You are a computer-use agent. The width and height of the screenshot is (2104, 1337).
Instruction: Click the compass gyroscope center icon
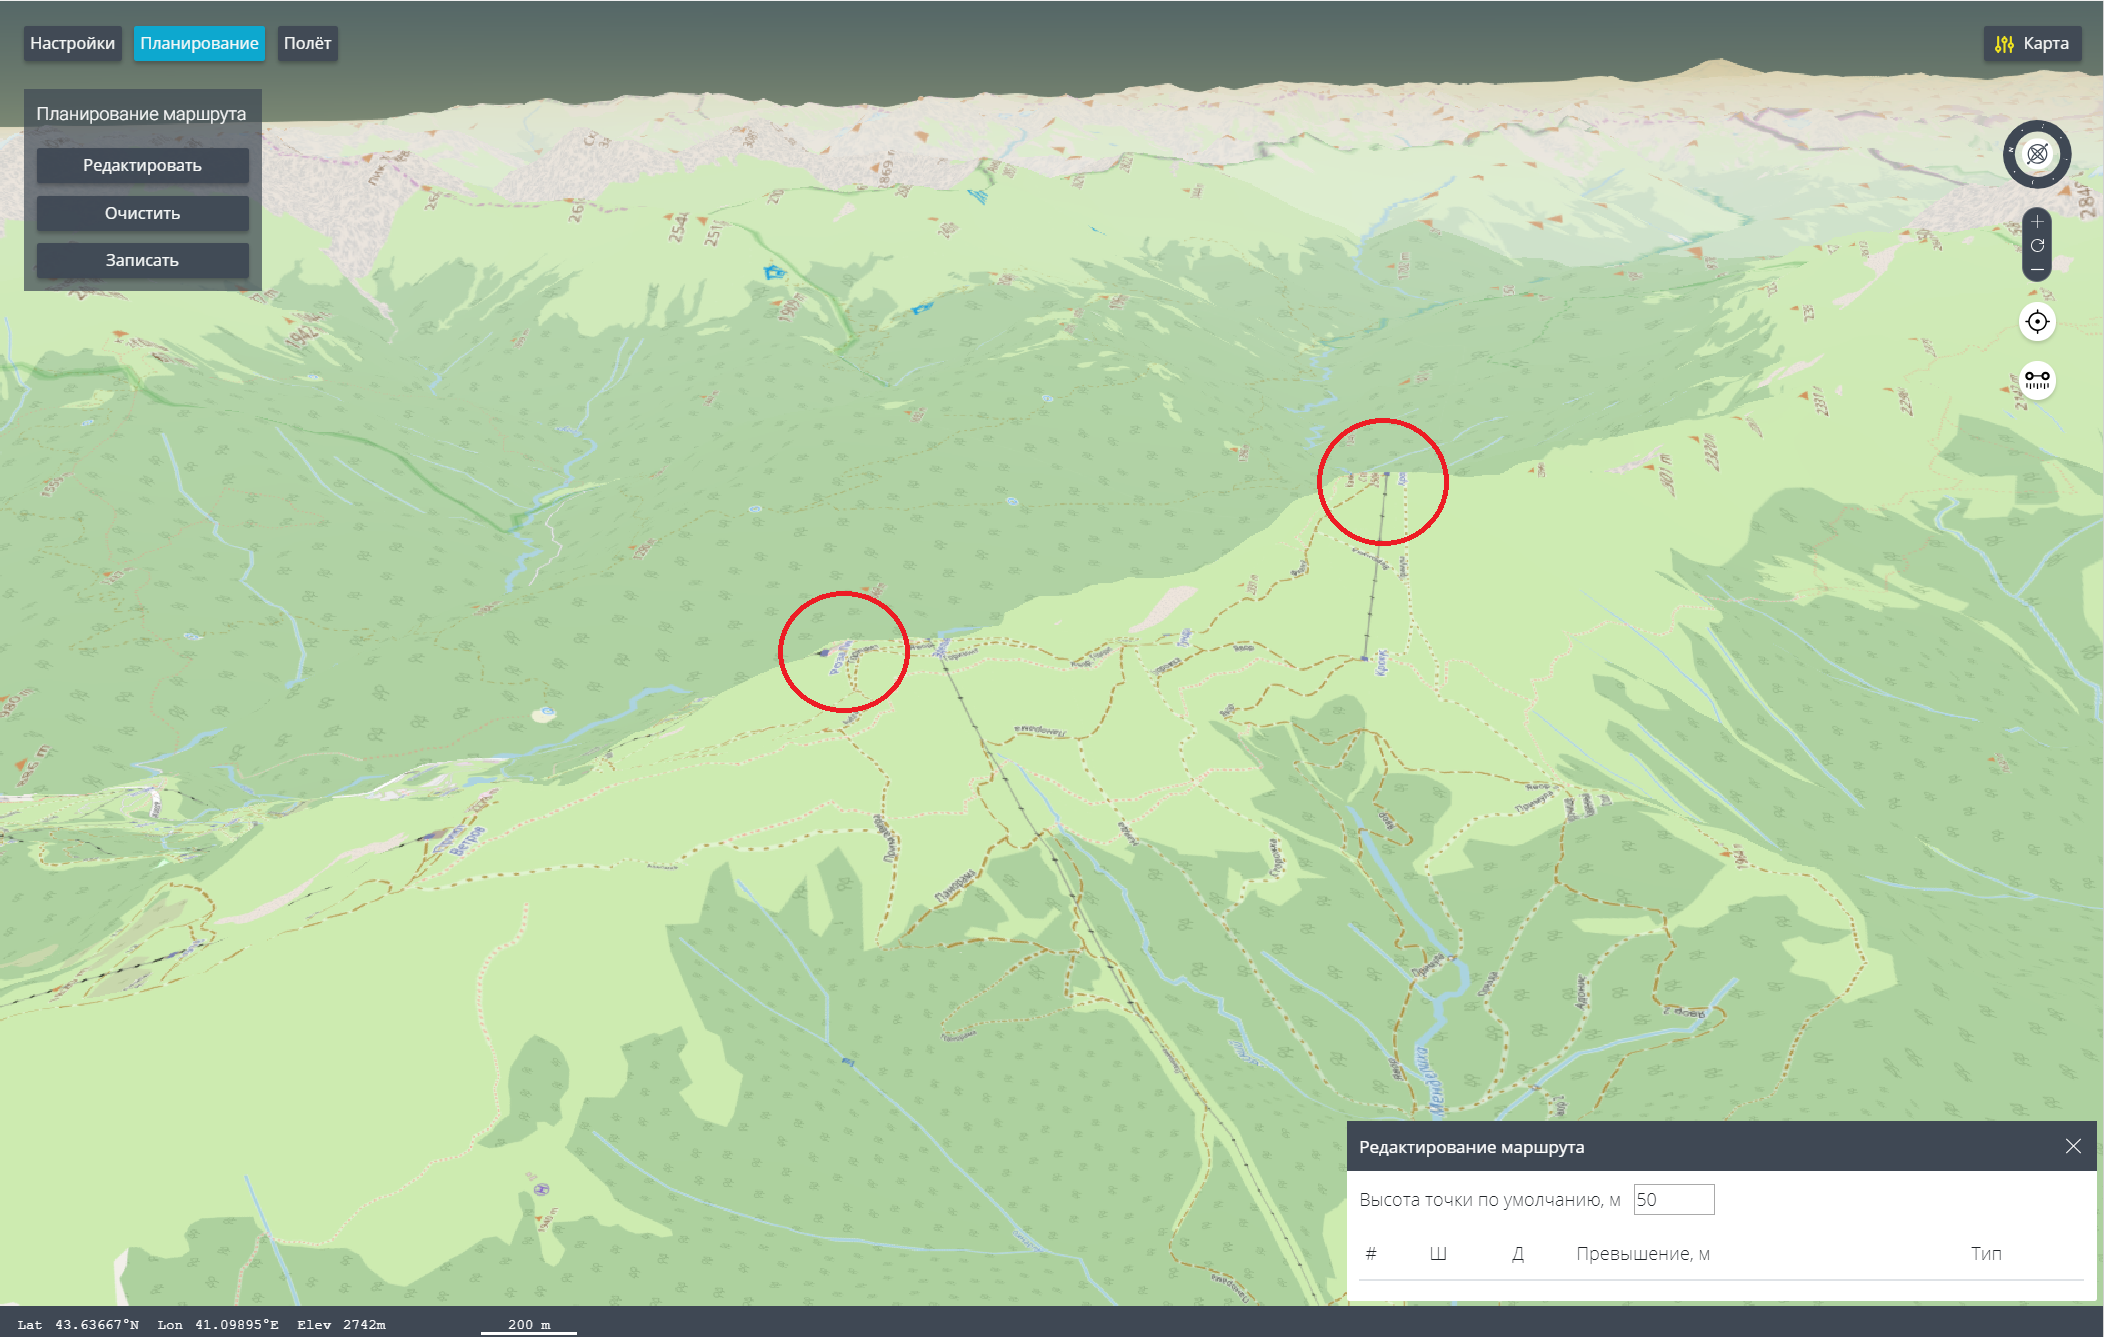[2037, 154]
